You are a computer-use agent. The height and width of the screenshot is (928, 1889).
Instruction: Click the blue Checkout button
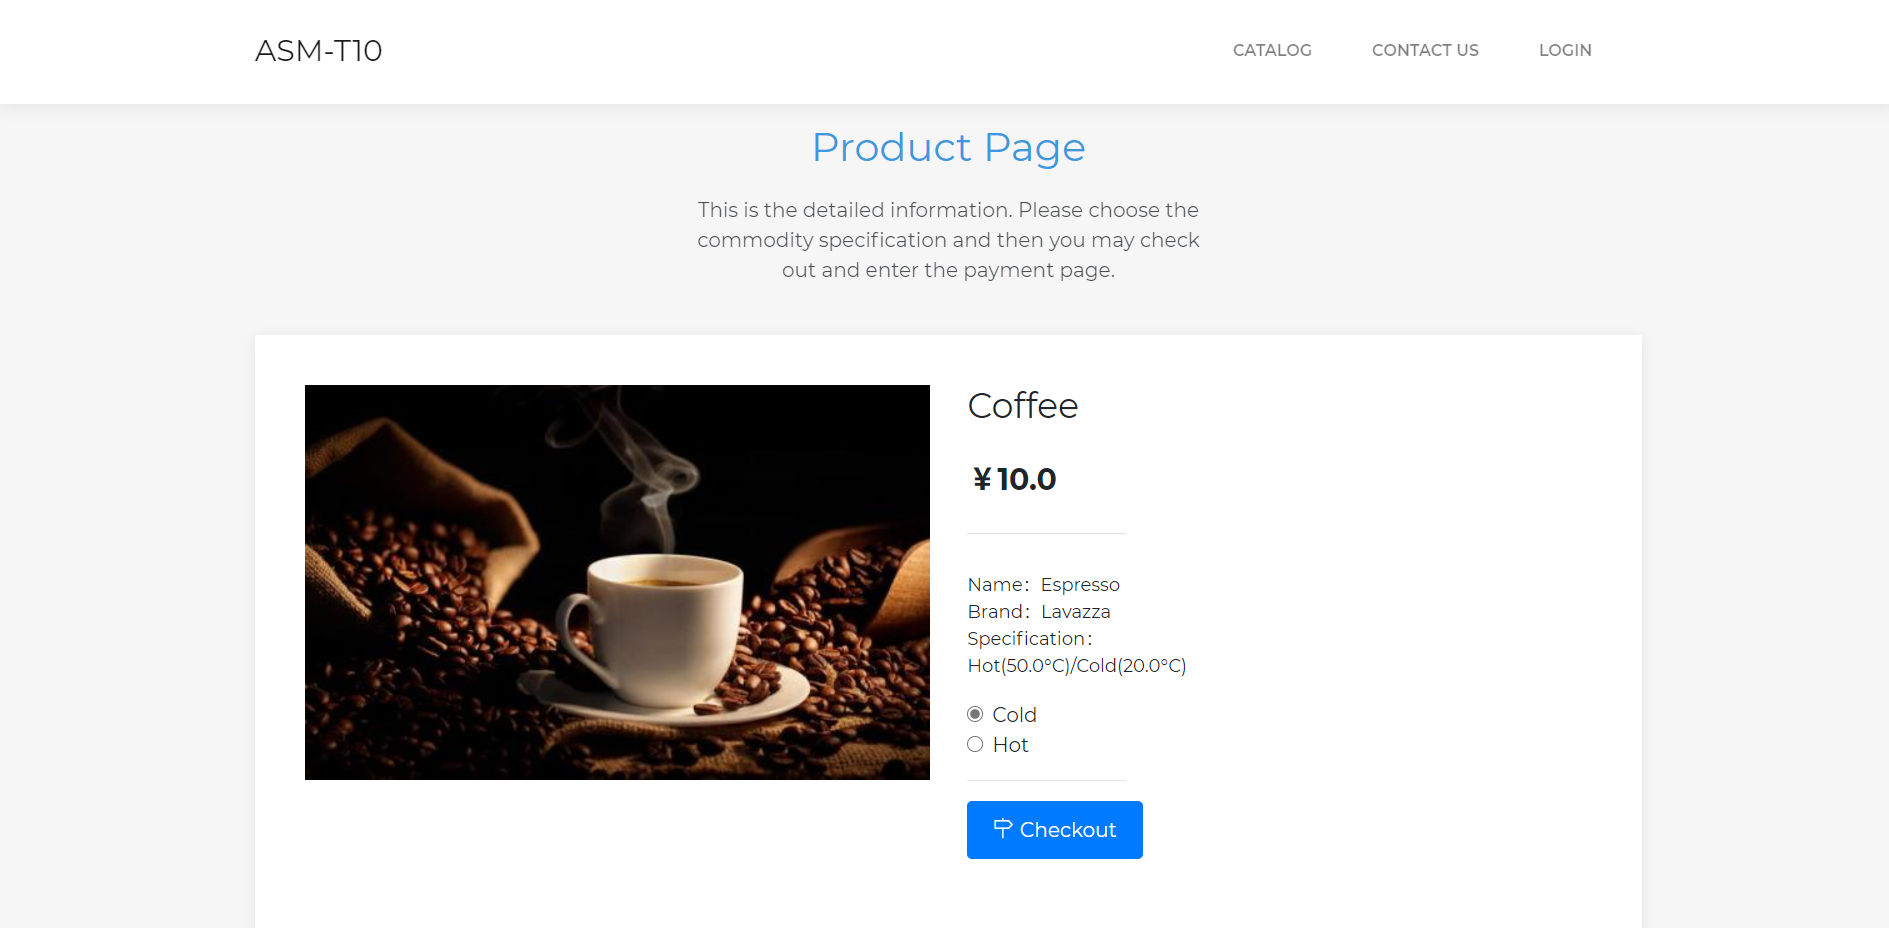[1055, 830]
